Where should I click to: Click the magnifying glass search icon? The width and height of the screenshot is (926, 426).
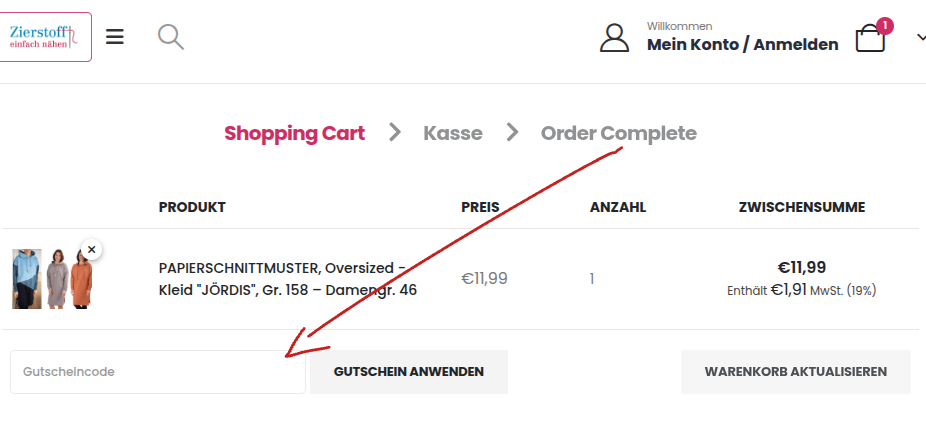click(x=171, y=37)
